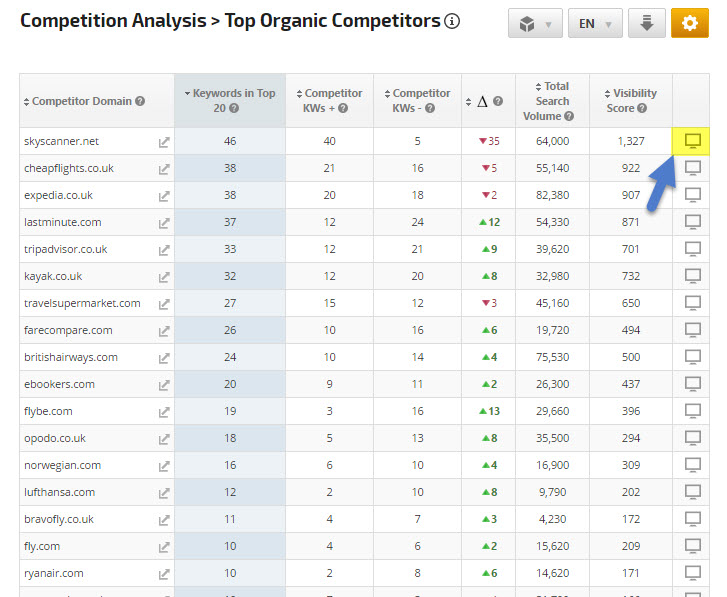Click monitor icon in expedia.co.uk row
The width and height of the screenshot is (727, 597).
pos(693,195)
